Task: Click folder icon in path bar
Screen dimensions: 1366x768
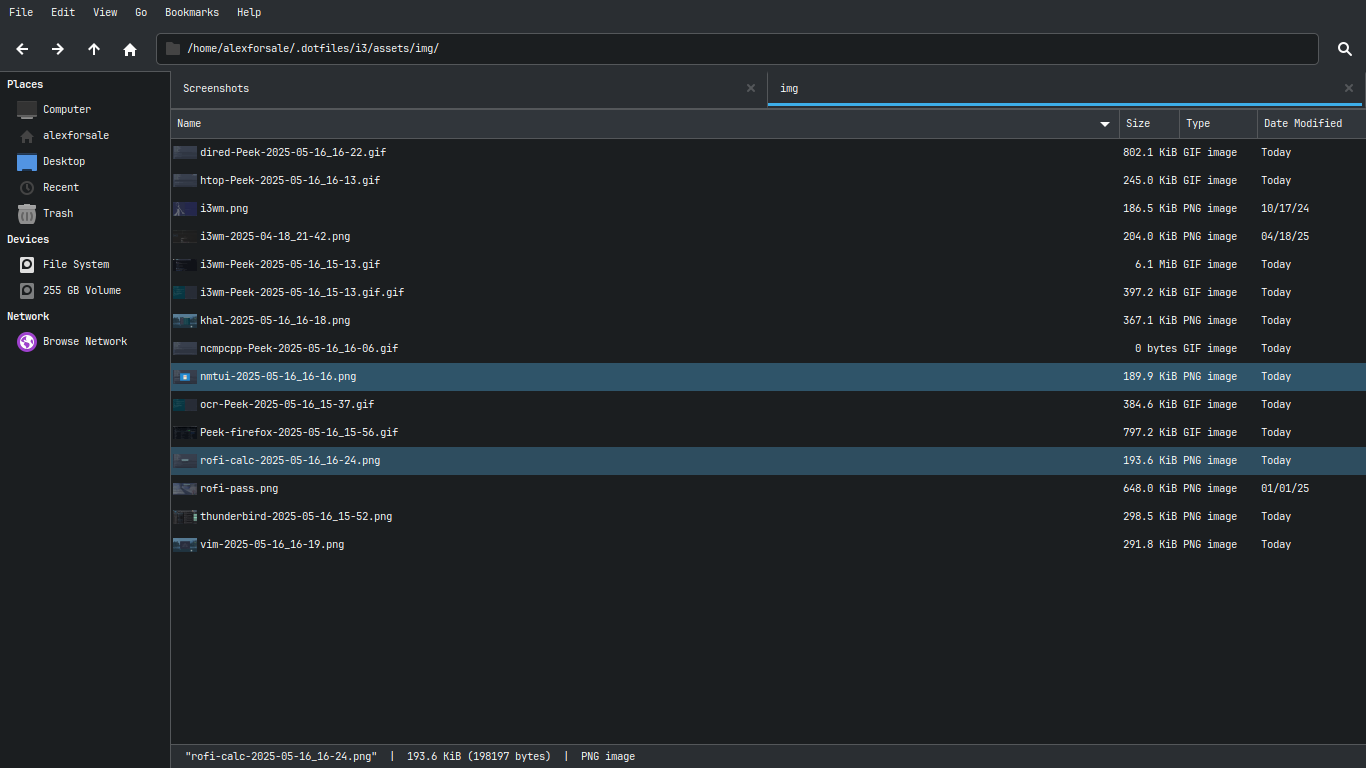Action: click(173, 48)
